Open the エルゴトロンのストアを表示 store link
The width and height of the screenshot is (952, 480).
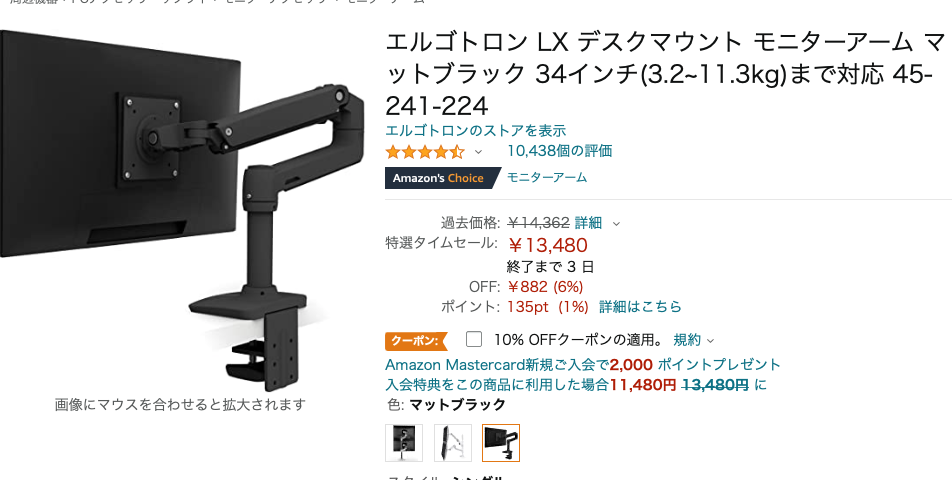pos(475,130)
